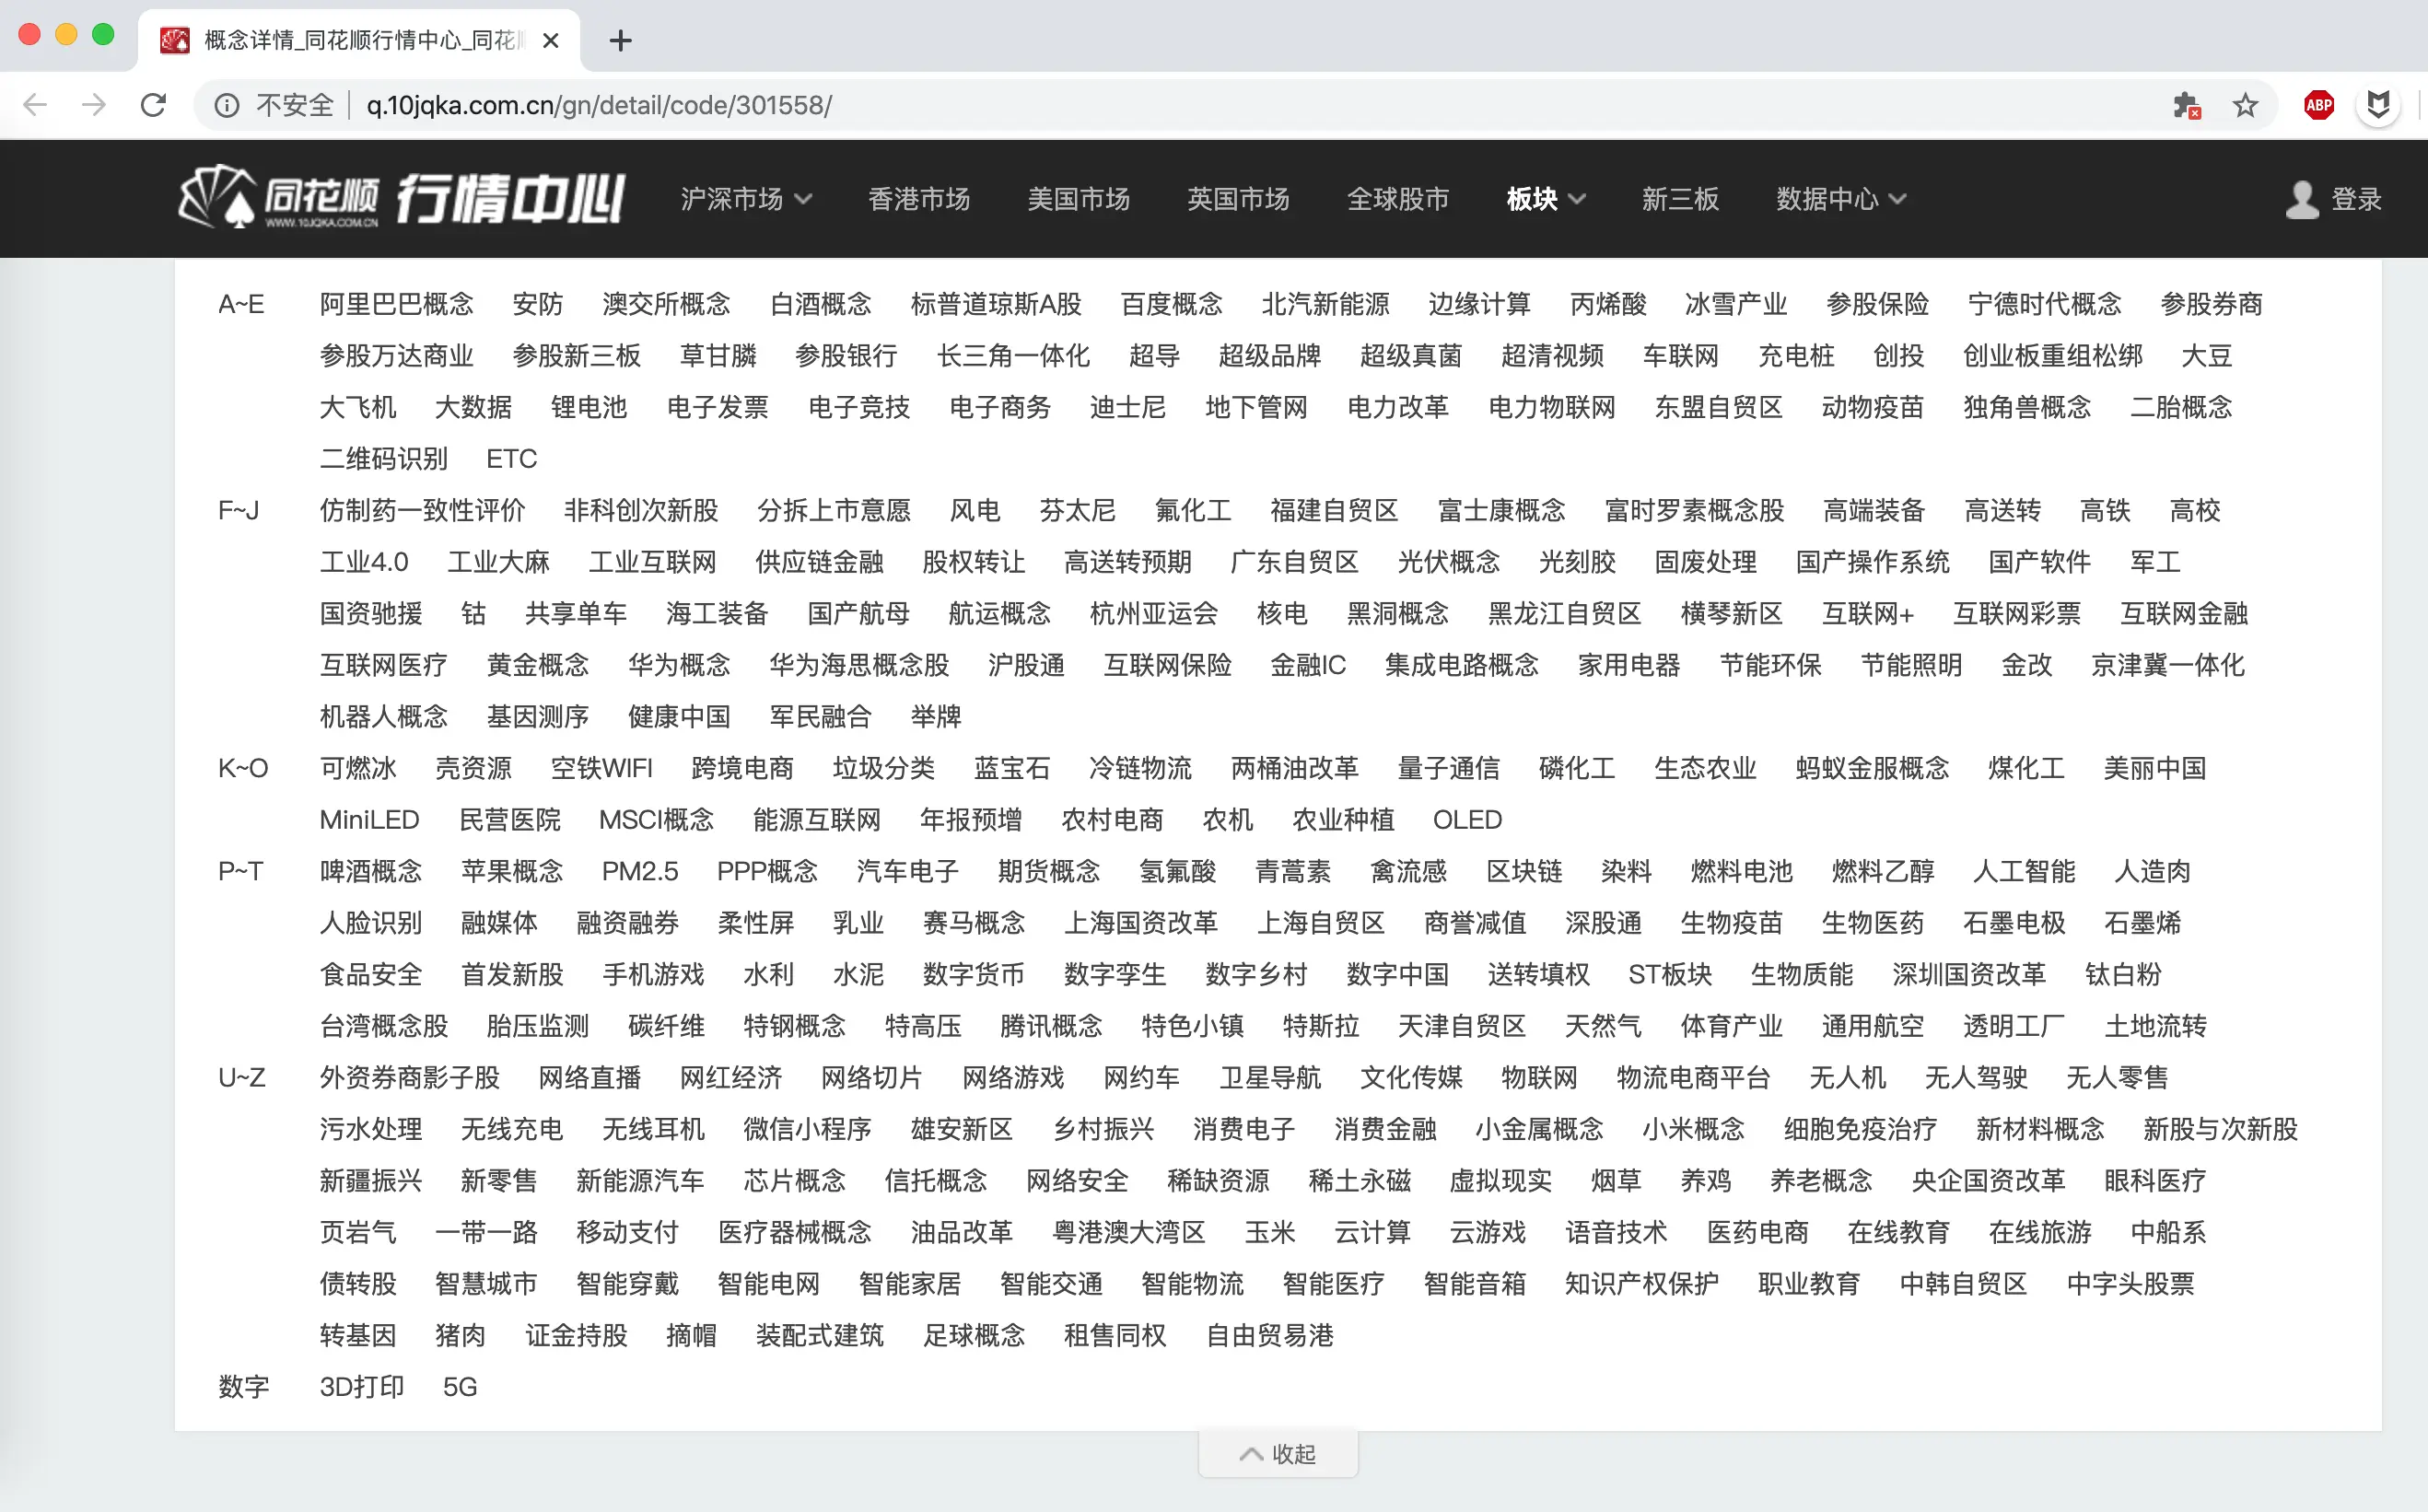Collapse list with 收起 button
Viewport: 2428px width, 1512px height.
pyautogui.click(x=1278, y=1453)
